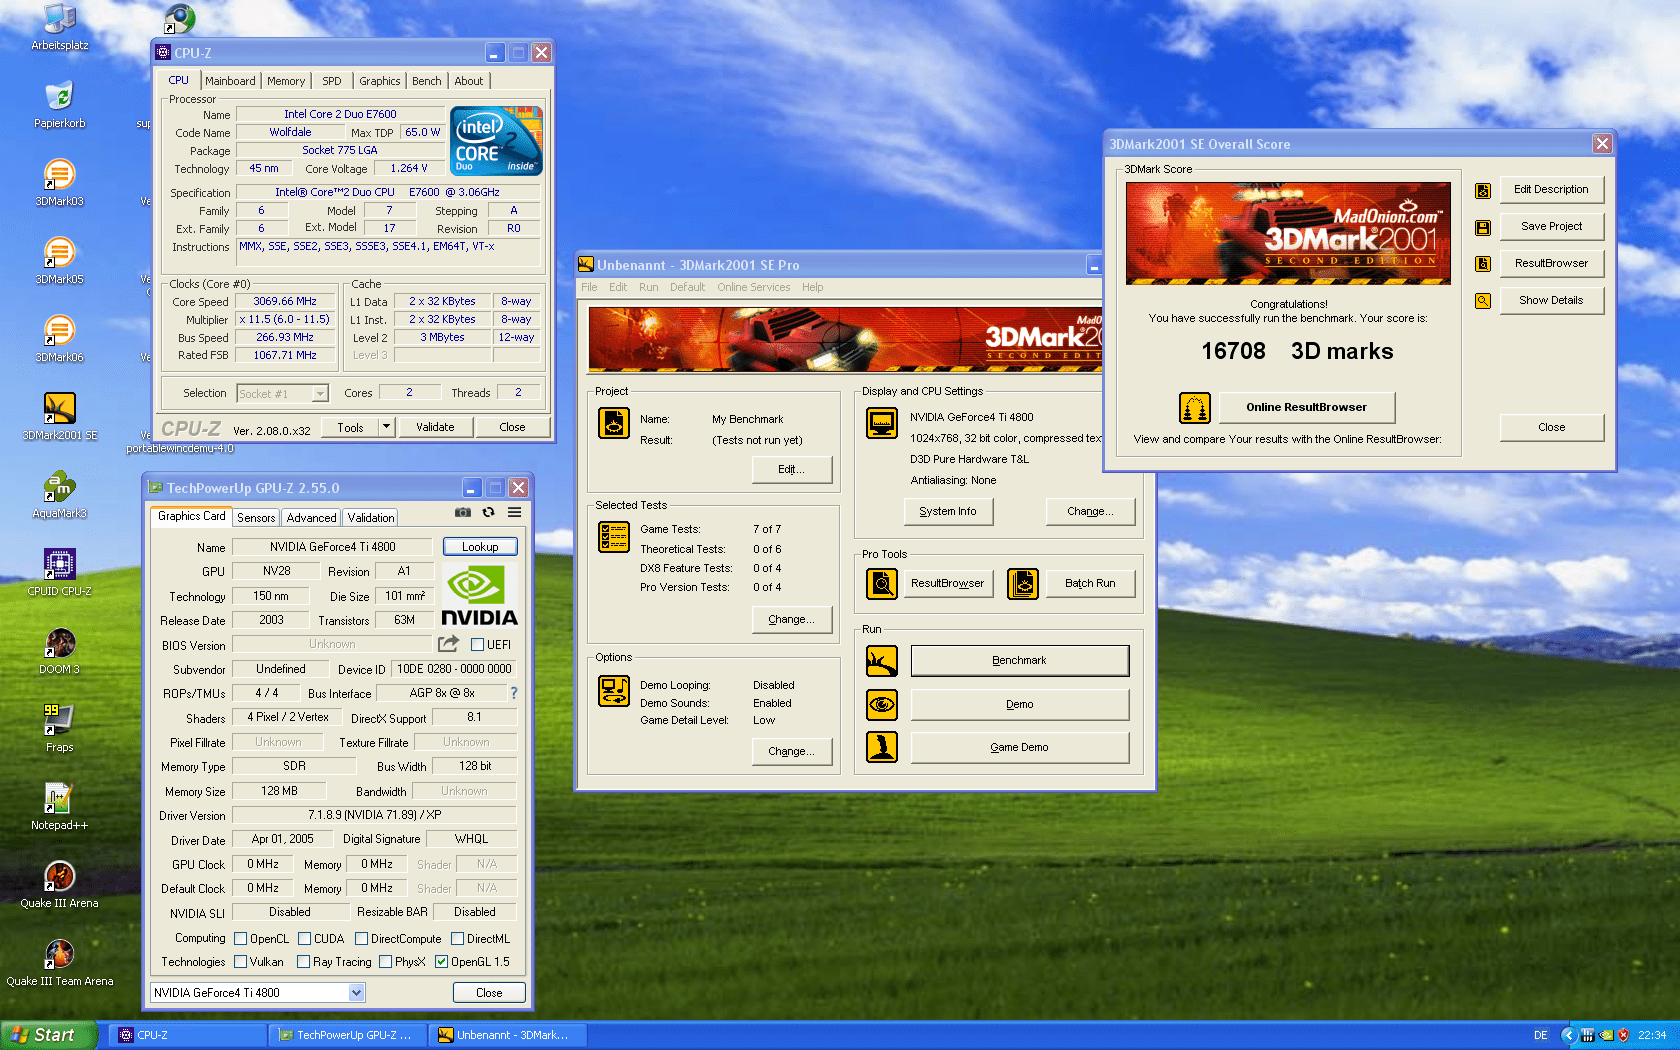Switch to the Memory tab in CPU-Z

(x=286, y=81)
